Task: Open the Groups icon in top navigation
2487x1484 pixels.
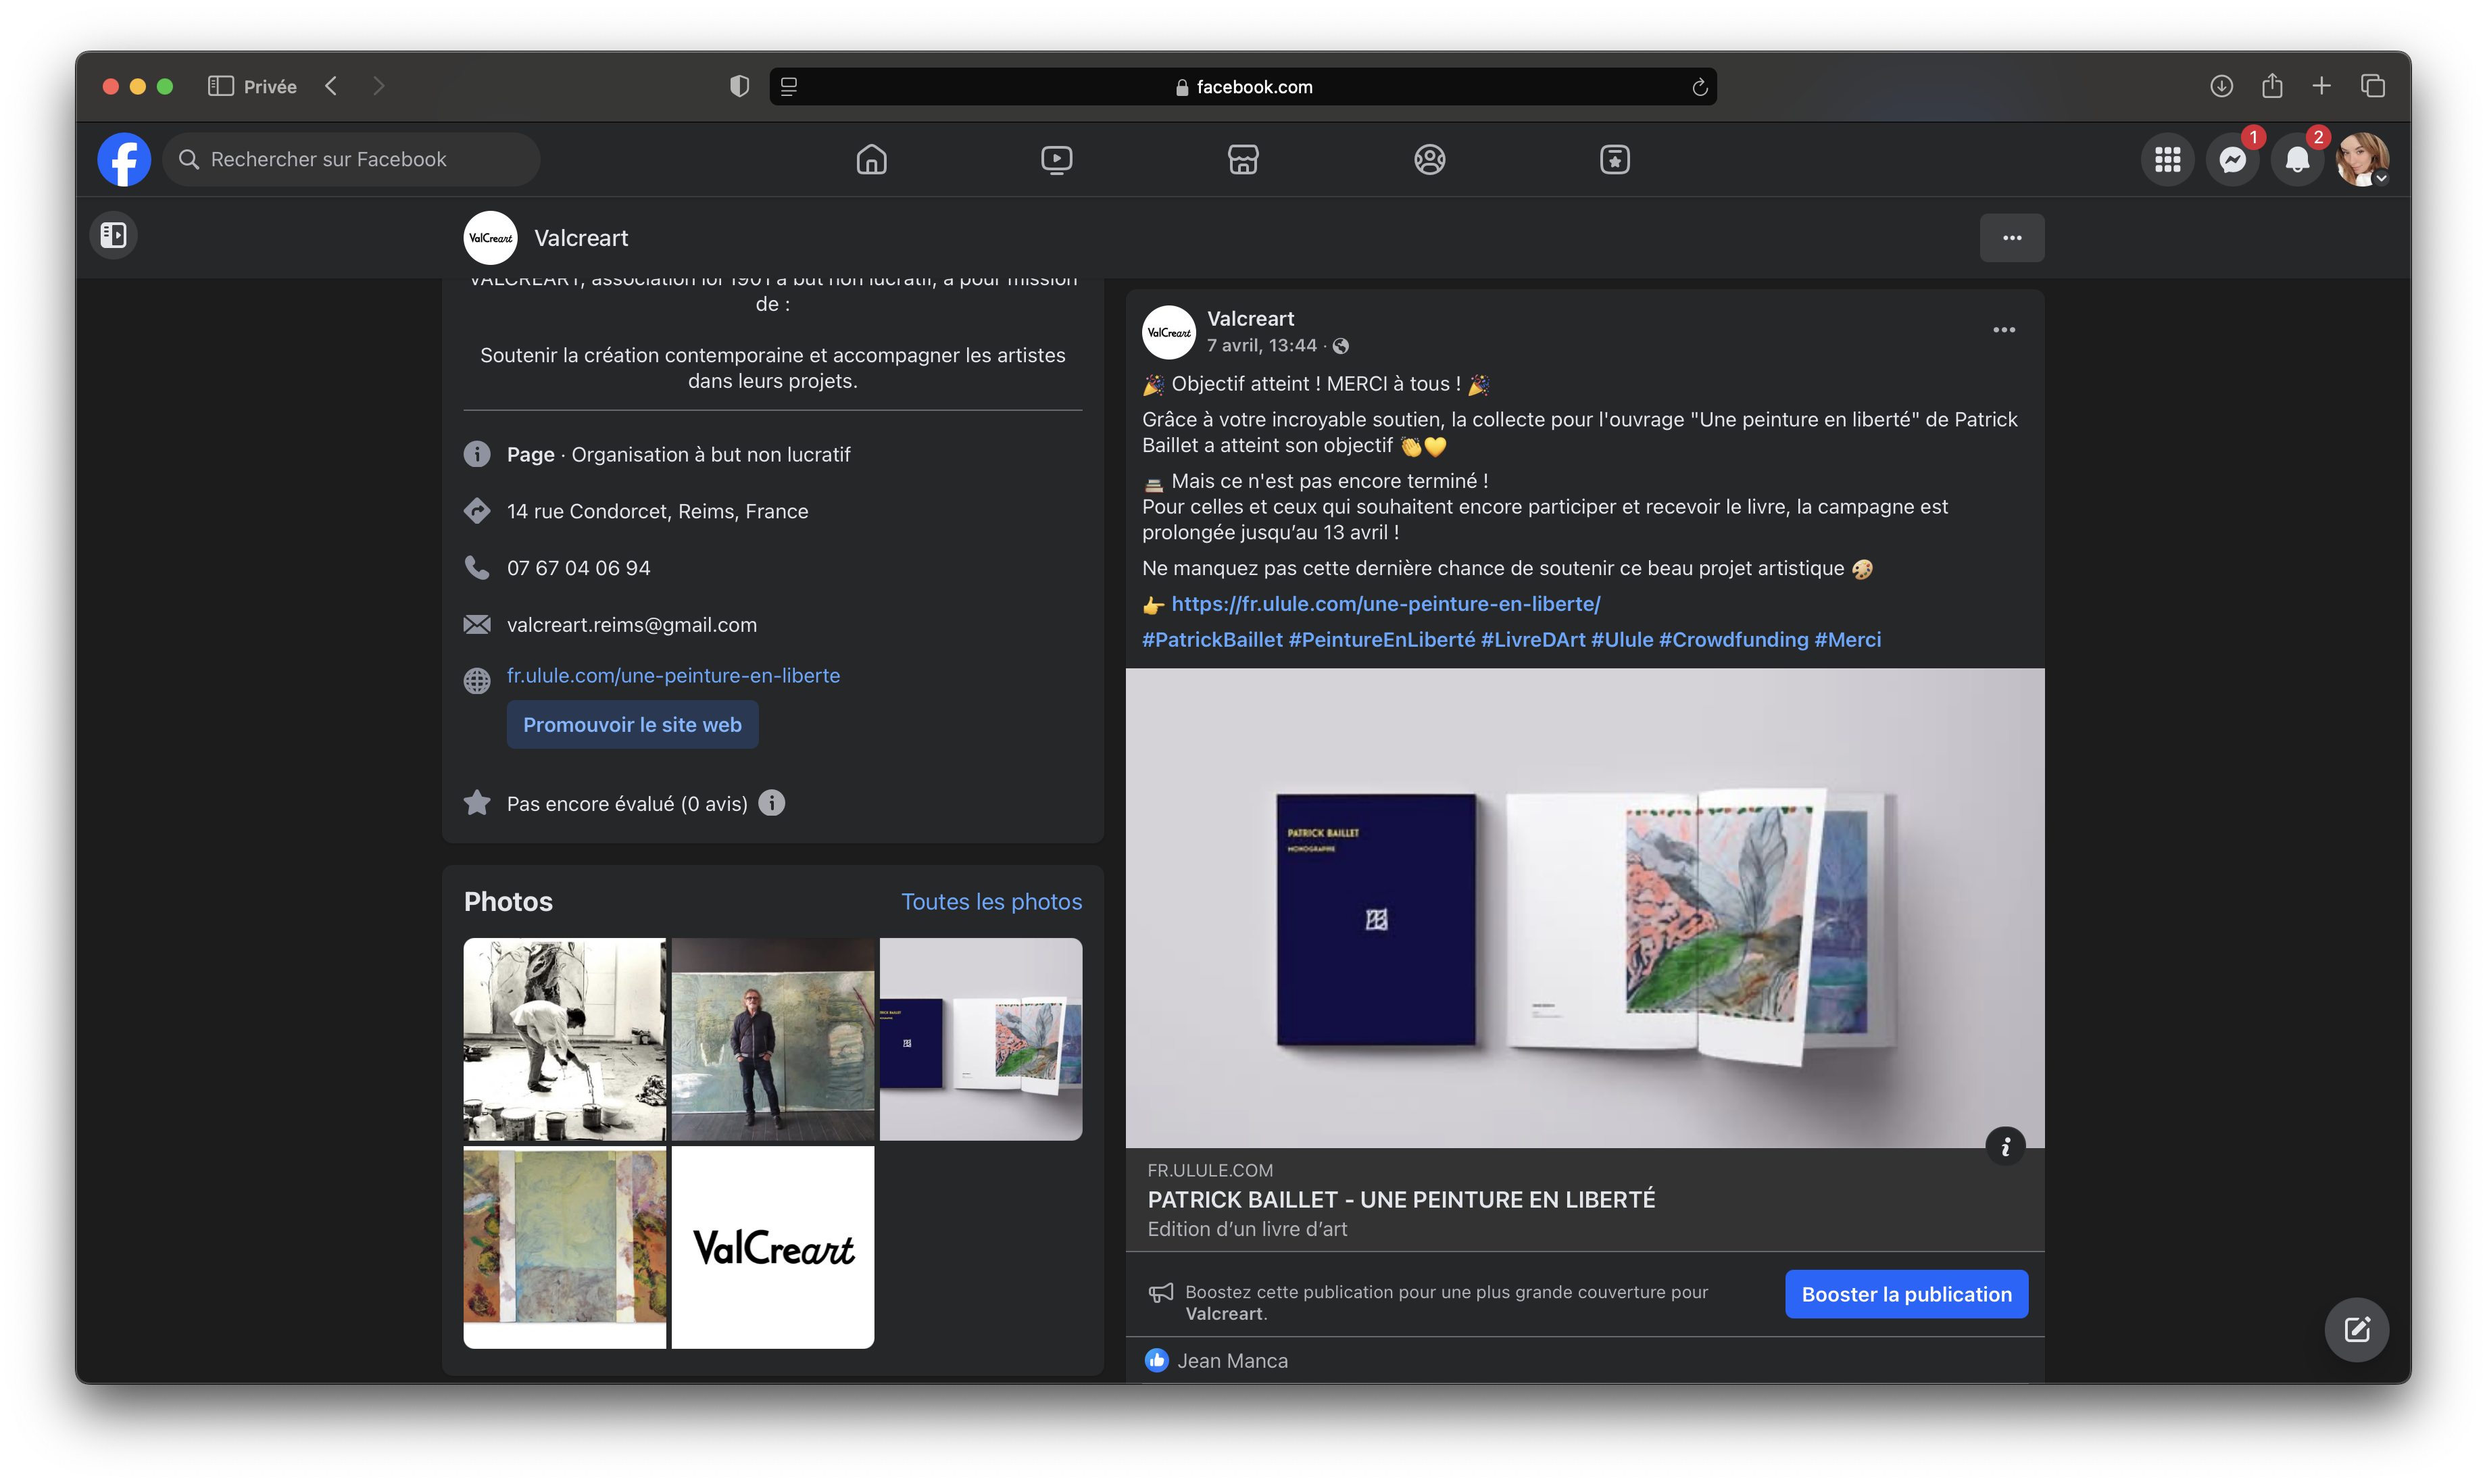Action: tap(1429, 160)
